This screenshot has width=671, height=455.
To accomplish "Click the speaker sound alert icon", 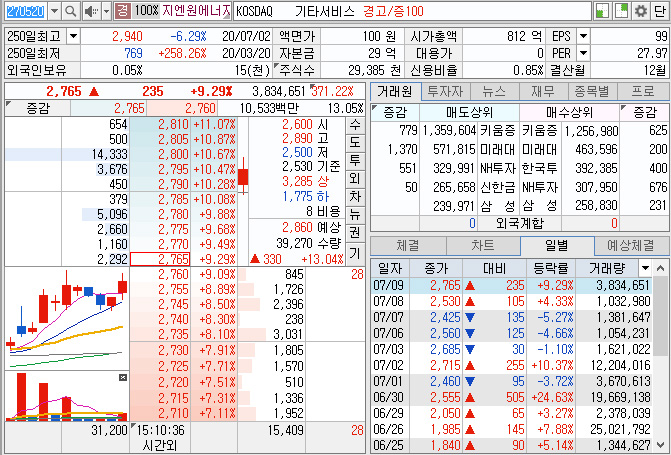I will 91,11.
